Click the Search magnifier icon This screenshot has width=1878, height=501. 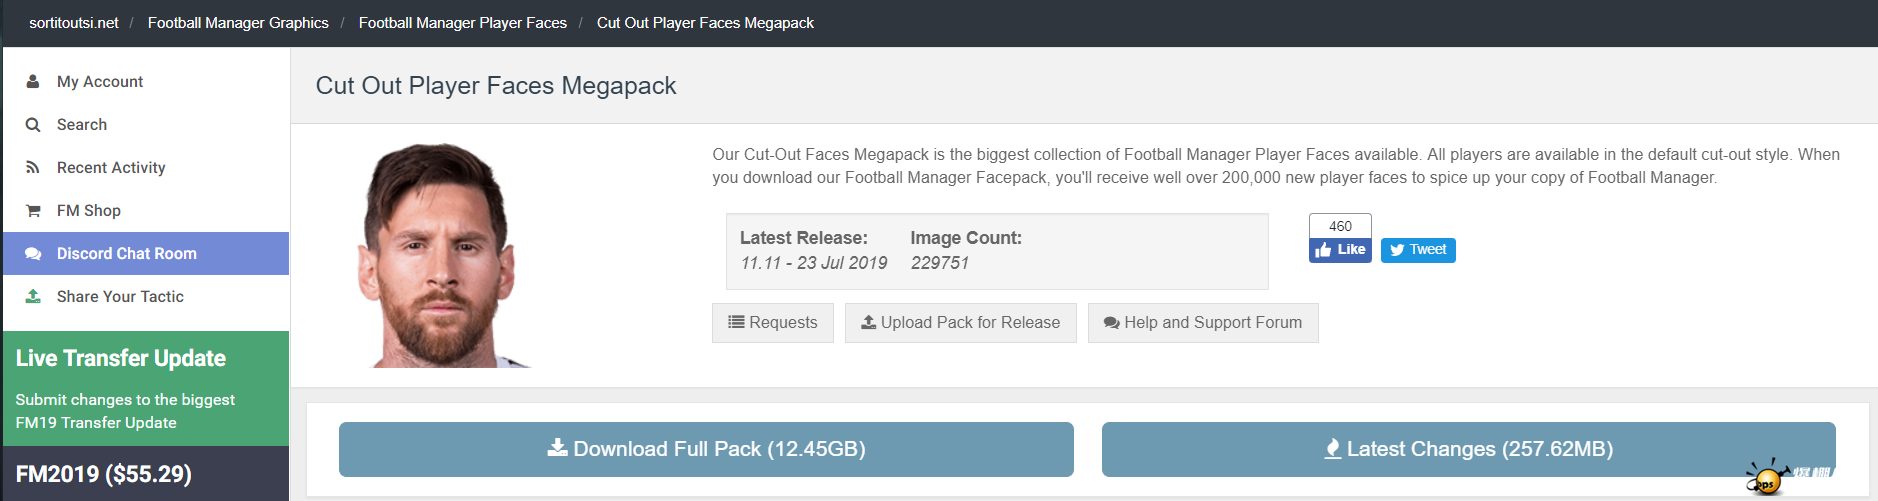point(33,125)
